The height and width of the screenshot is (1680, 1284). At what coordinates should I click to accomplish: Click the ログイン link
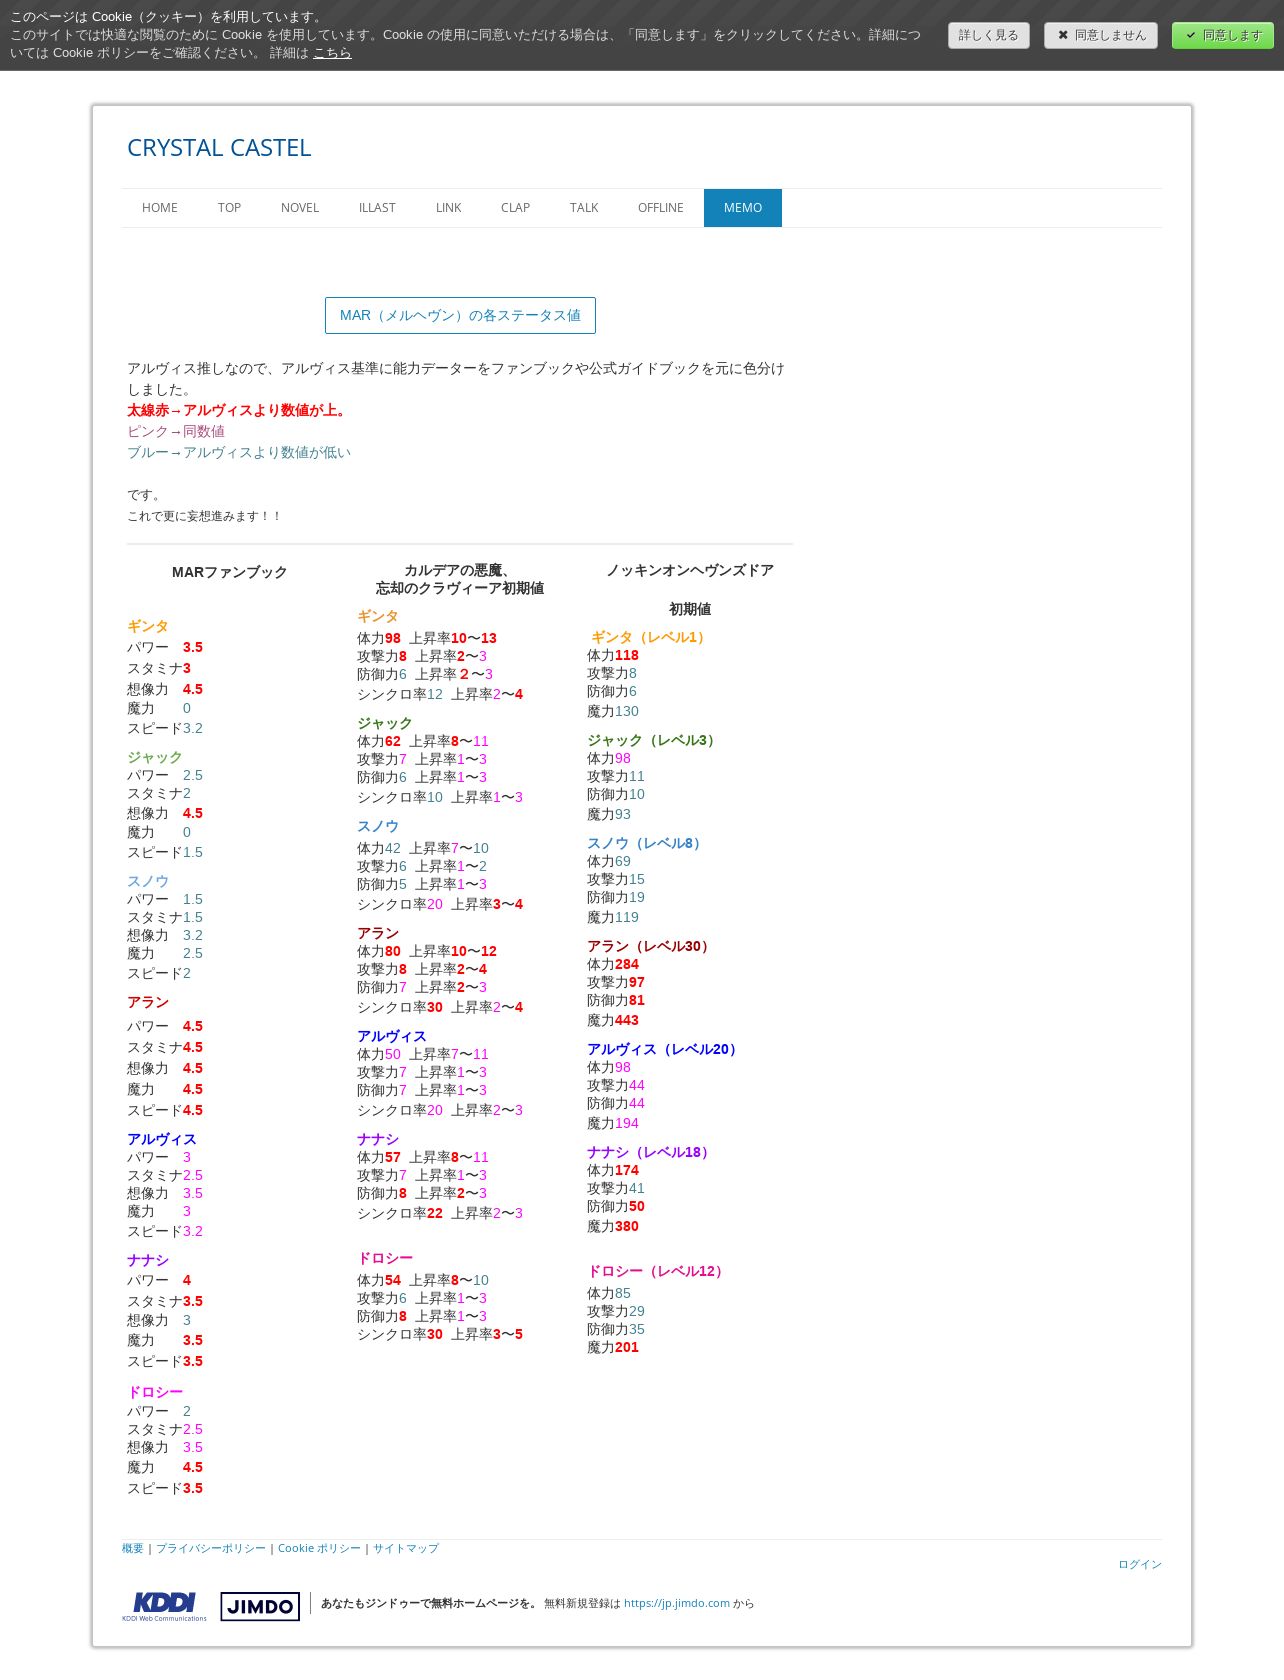[1140, 1564]
